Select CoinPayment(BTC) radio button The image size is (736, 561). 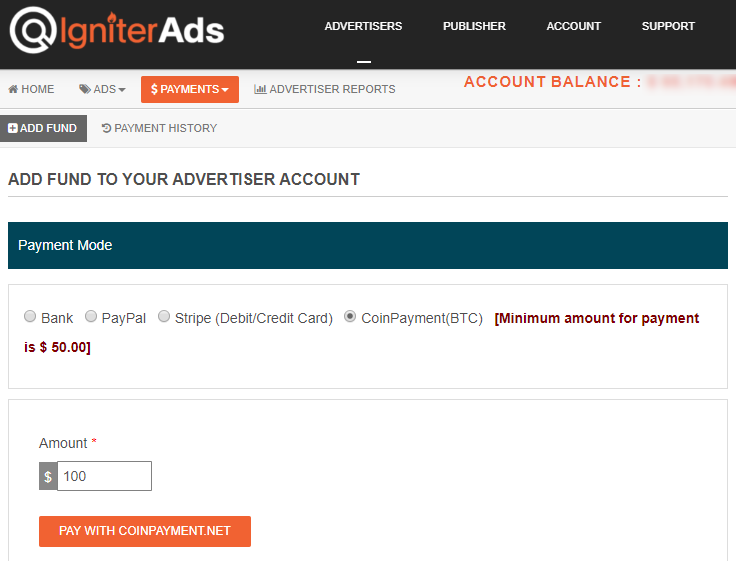coord(350,316)
